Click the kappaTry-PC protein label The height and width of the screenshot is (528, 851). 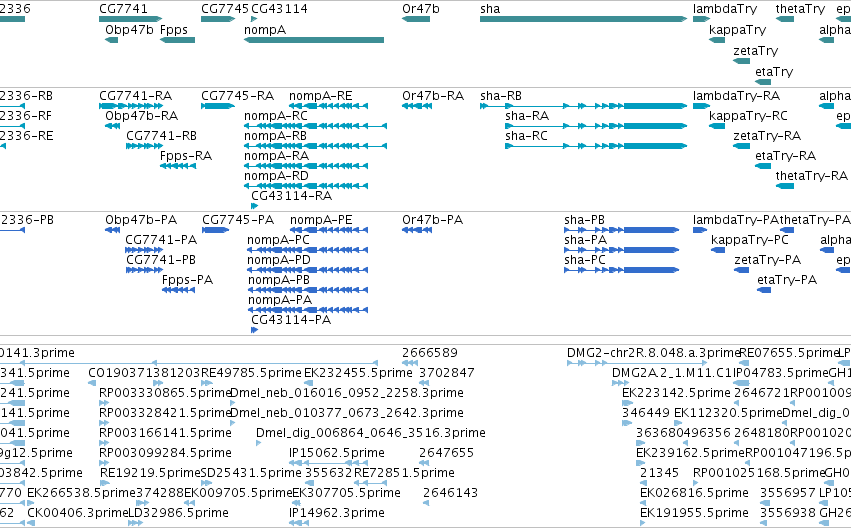750,240
